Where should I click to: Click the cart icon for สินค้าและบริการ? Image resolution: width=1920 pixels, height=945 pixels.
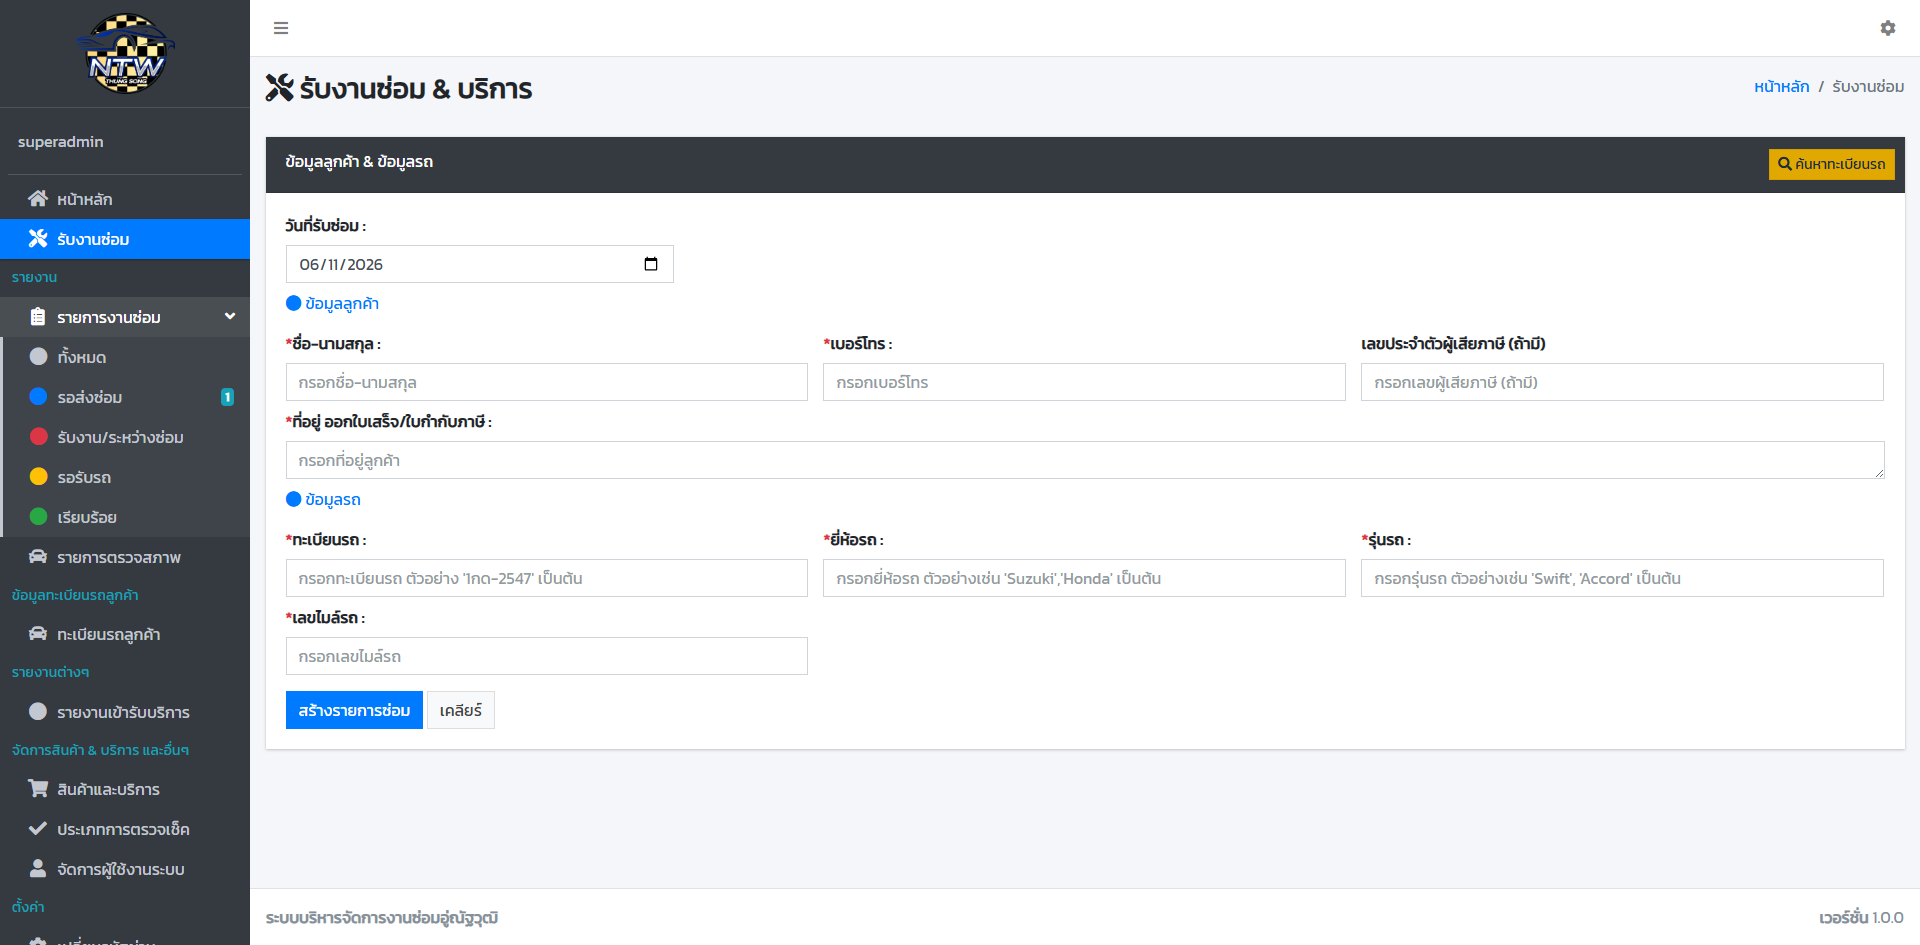(x=38, y=788)
